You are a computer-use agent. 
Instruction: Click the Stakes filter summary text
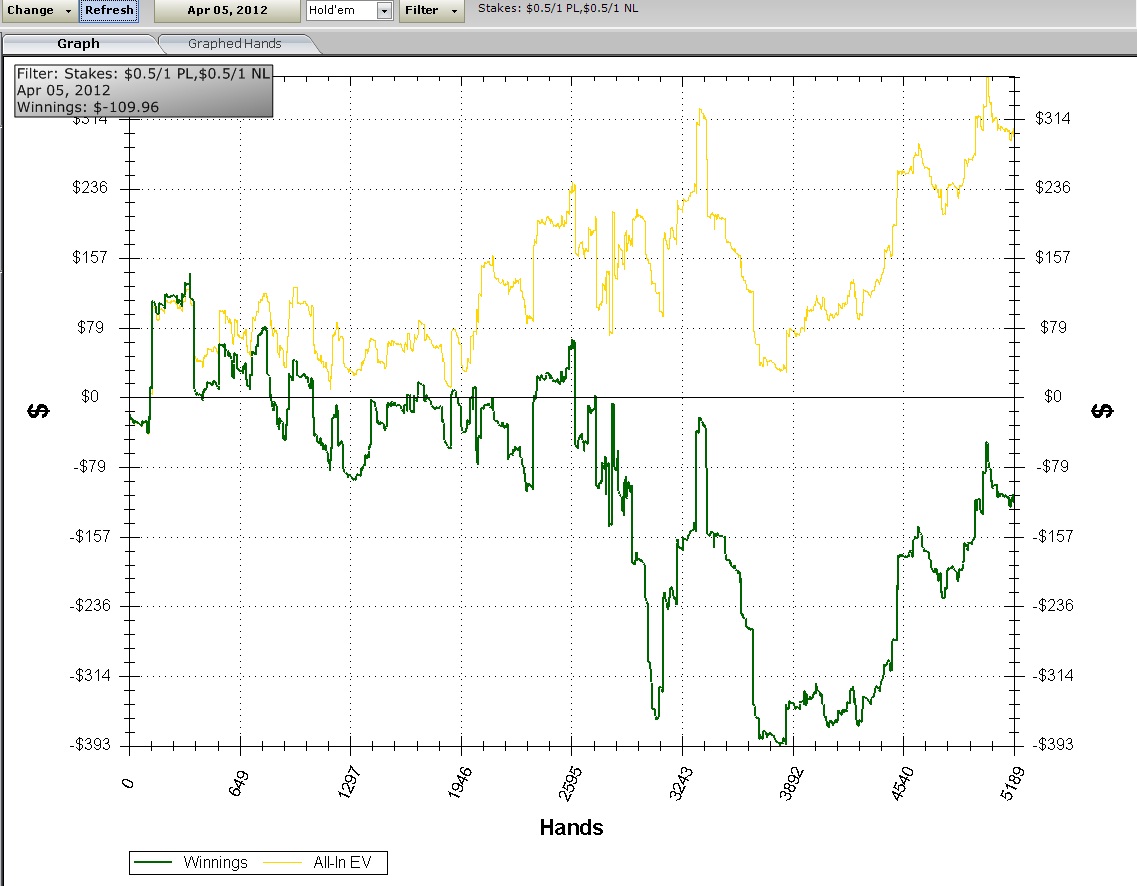pos(558,9)
